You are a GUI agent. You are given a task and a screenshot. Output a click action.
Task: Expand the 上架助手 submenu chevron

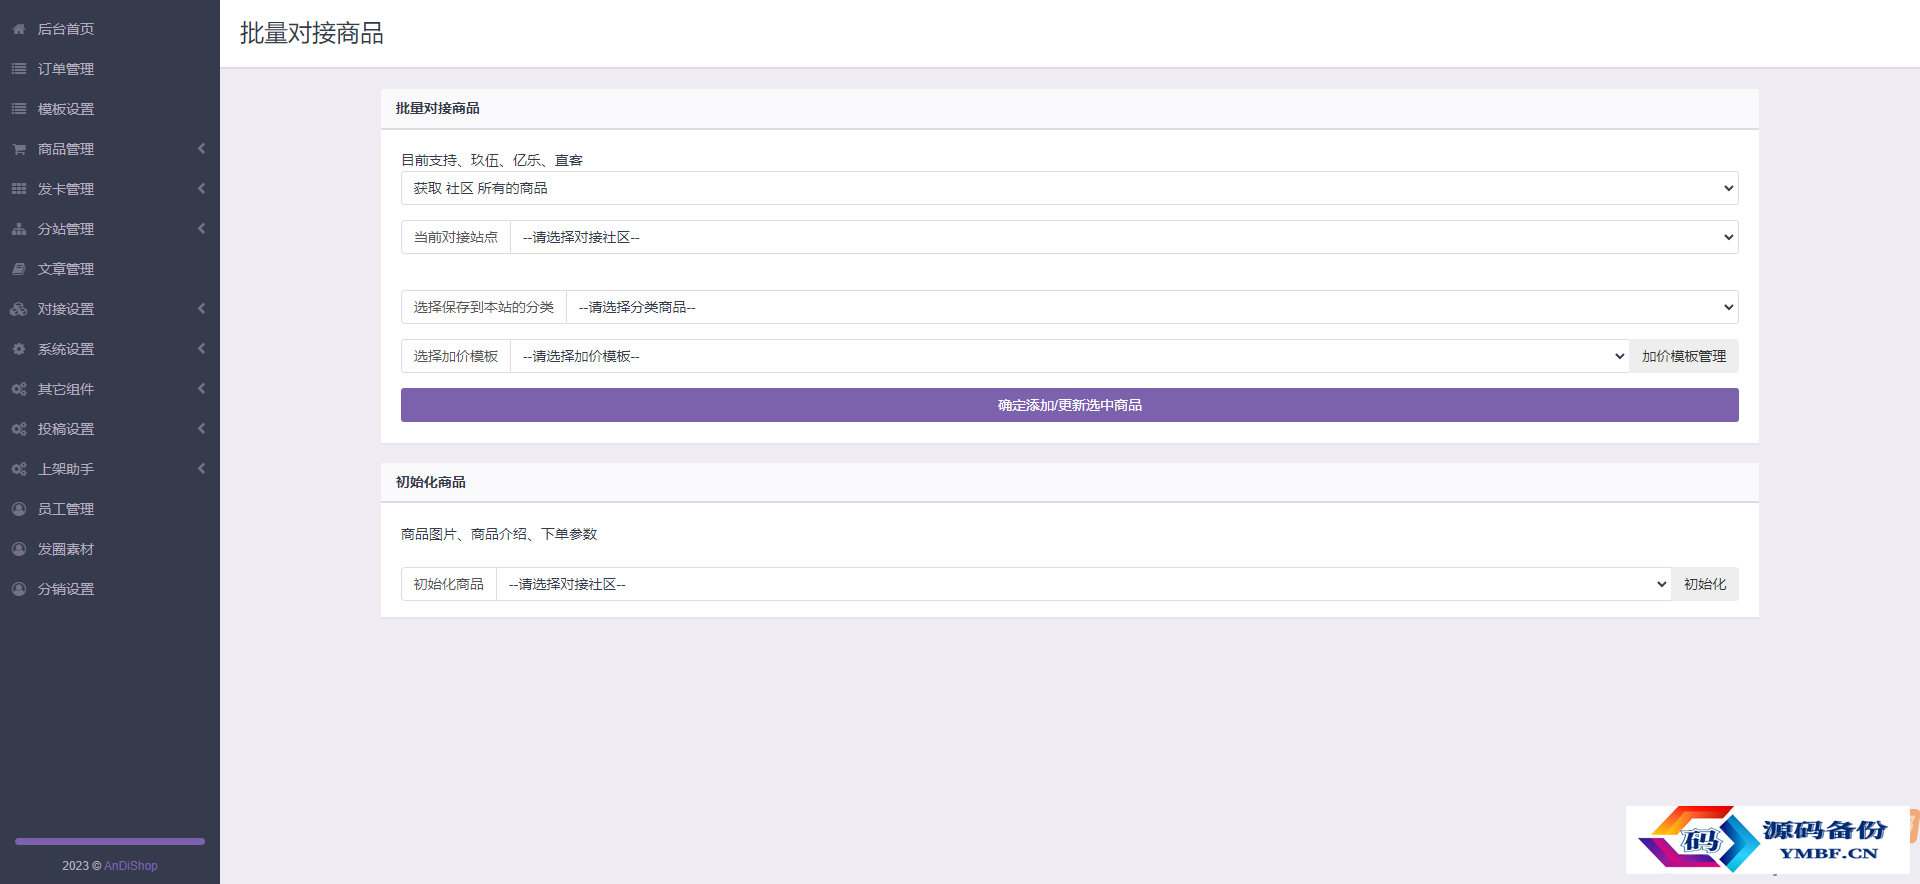201,468
